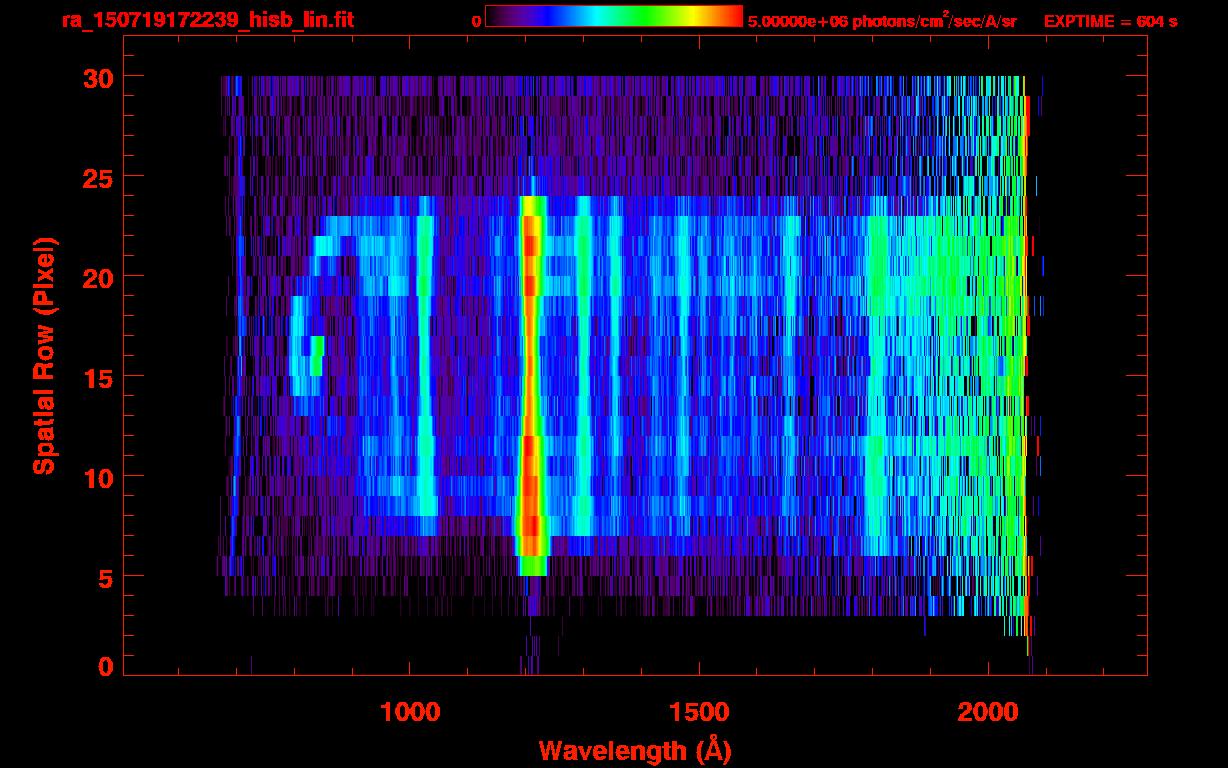Click the green blob near 850 Å at row 16
The height and width of the screenshot is (768, 1228).
(x=316, y=355)
